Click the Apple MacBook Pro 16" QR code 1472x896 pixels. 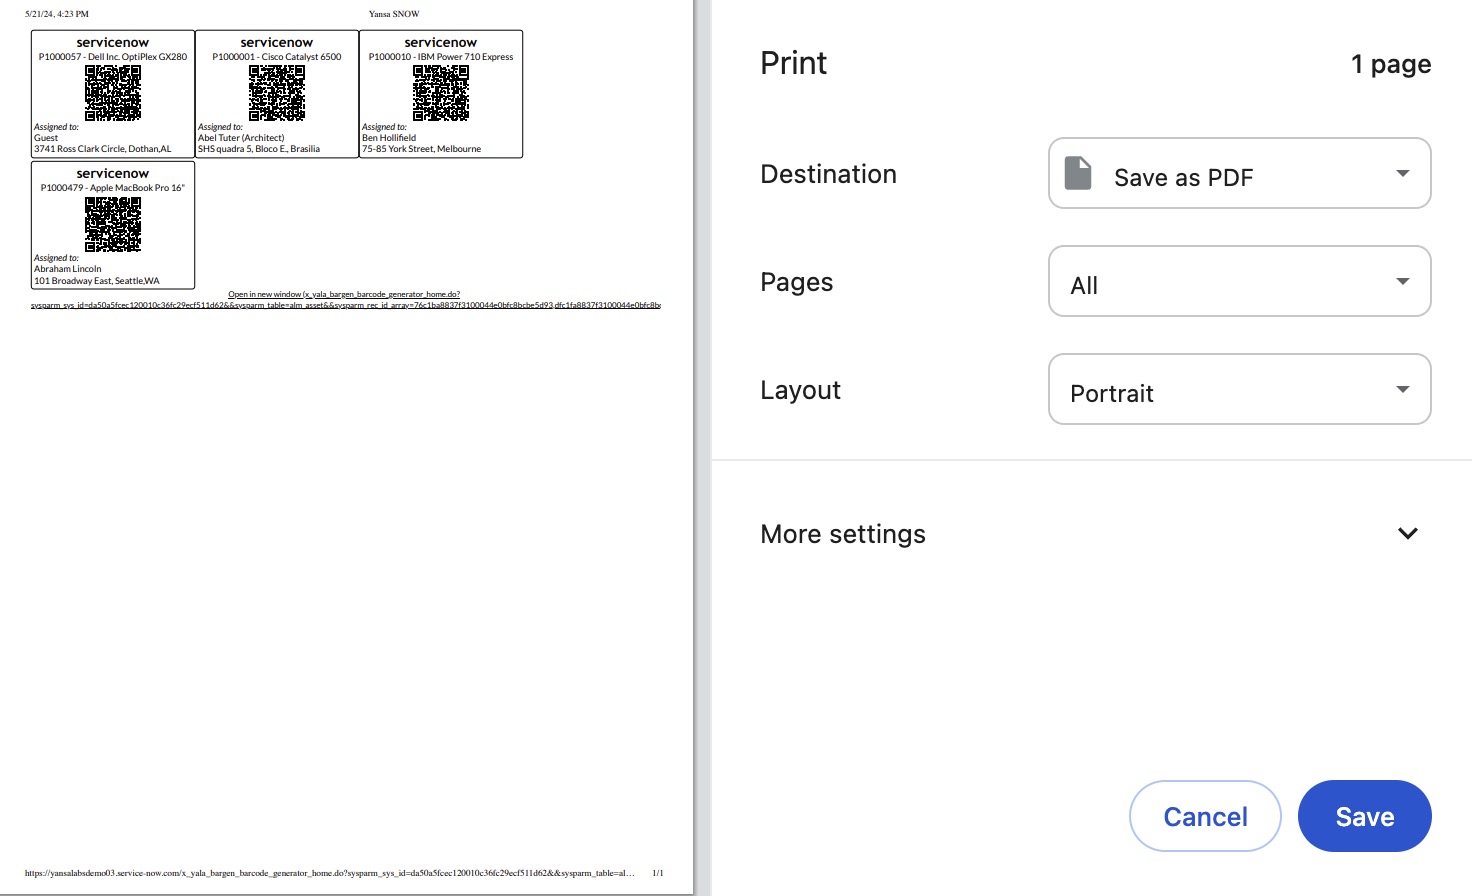click(113, 224)
